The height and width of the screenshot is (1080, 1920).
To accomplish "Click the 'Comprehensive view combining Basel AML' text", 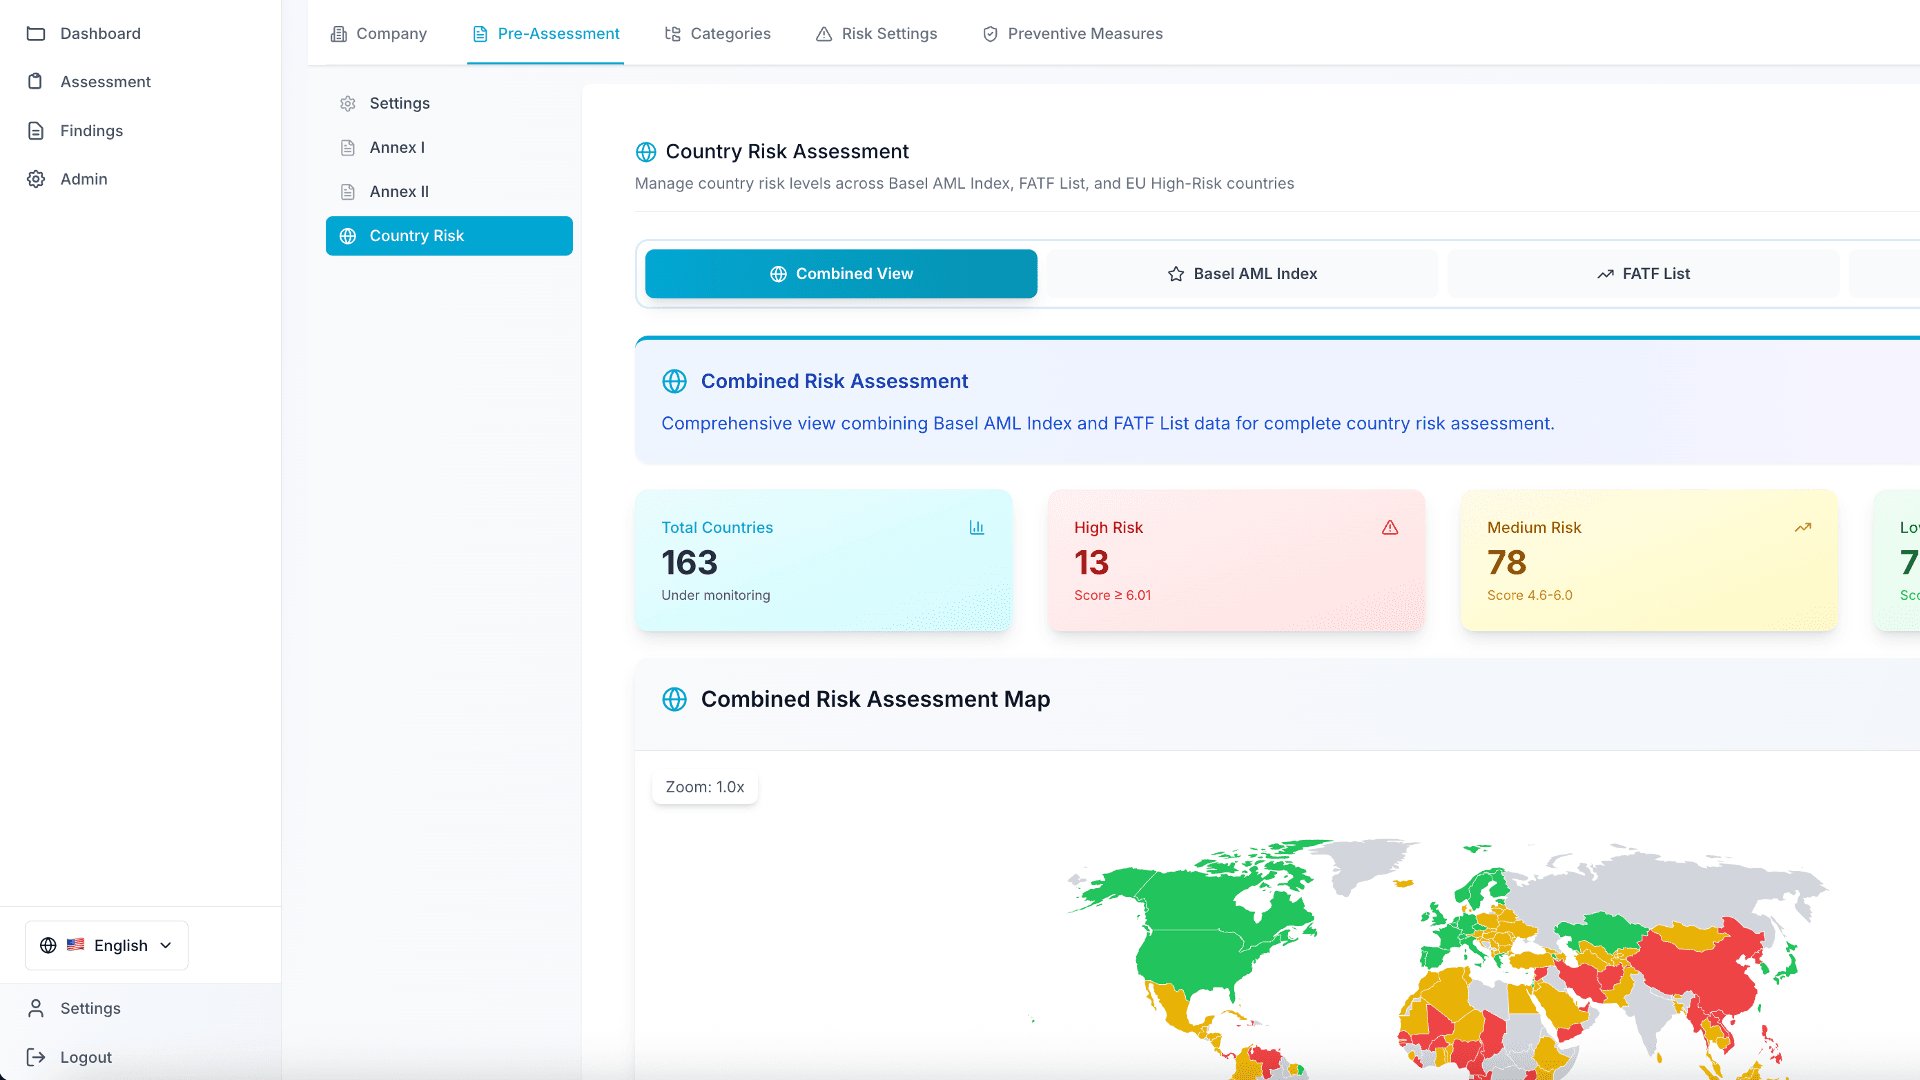I will click(1108, 424).
